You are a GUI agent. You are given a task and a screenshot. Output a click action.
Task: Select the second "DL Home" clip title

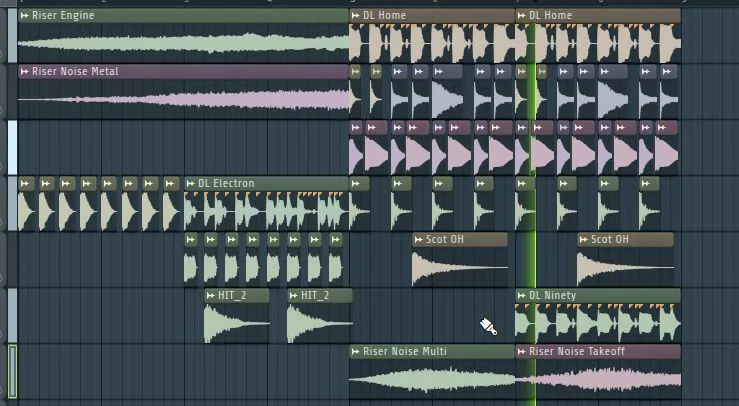pos(550,16)
